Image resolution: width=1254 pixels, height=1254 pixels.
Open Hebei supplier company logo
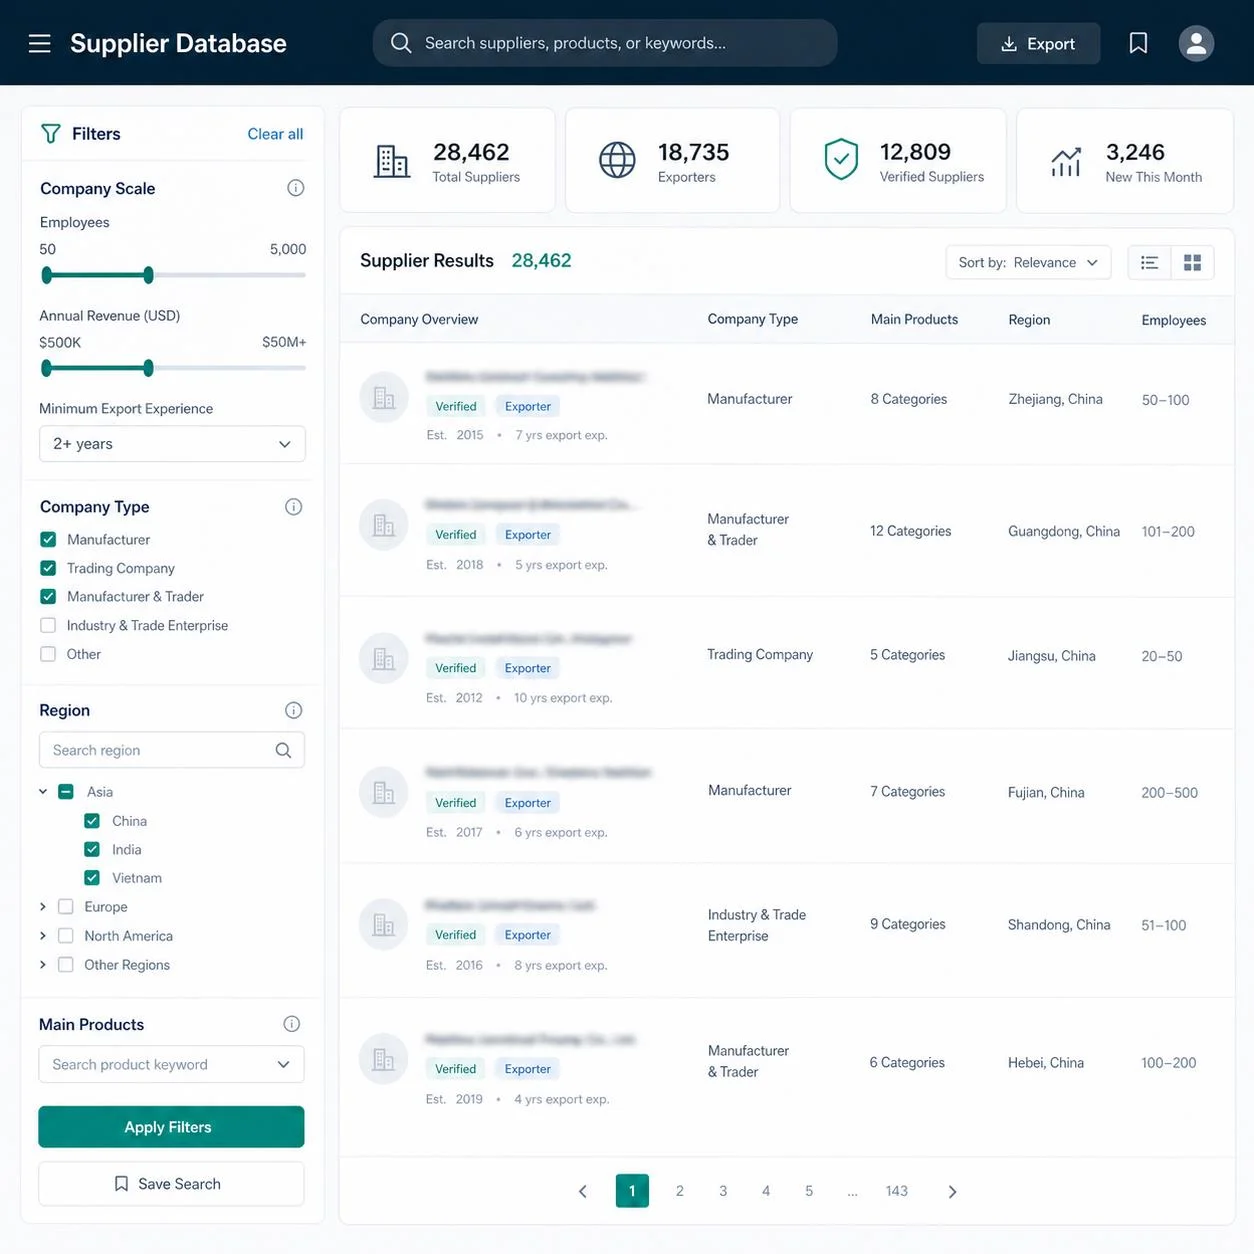coord(384,1059)
